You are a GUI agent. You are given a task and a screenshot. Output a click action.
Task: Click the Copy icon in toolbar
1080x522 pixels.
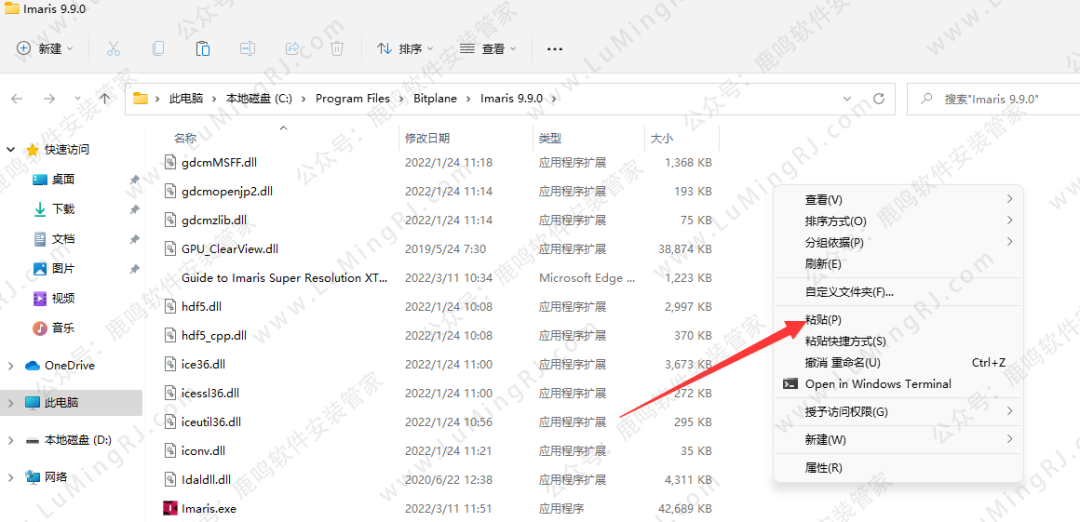[158, 48]
